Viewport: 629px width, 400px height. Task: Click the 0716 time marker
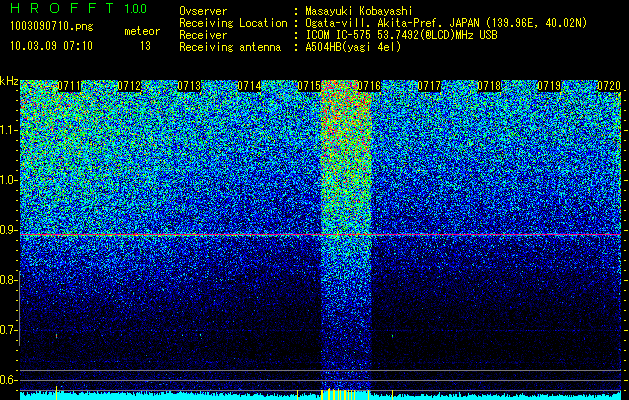point(369,86)
